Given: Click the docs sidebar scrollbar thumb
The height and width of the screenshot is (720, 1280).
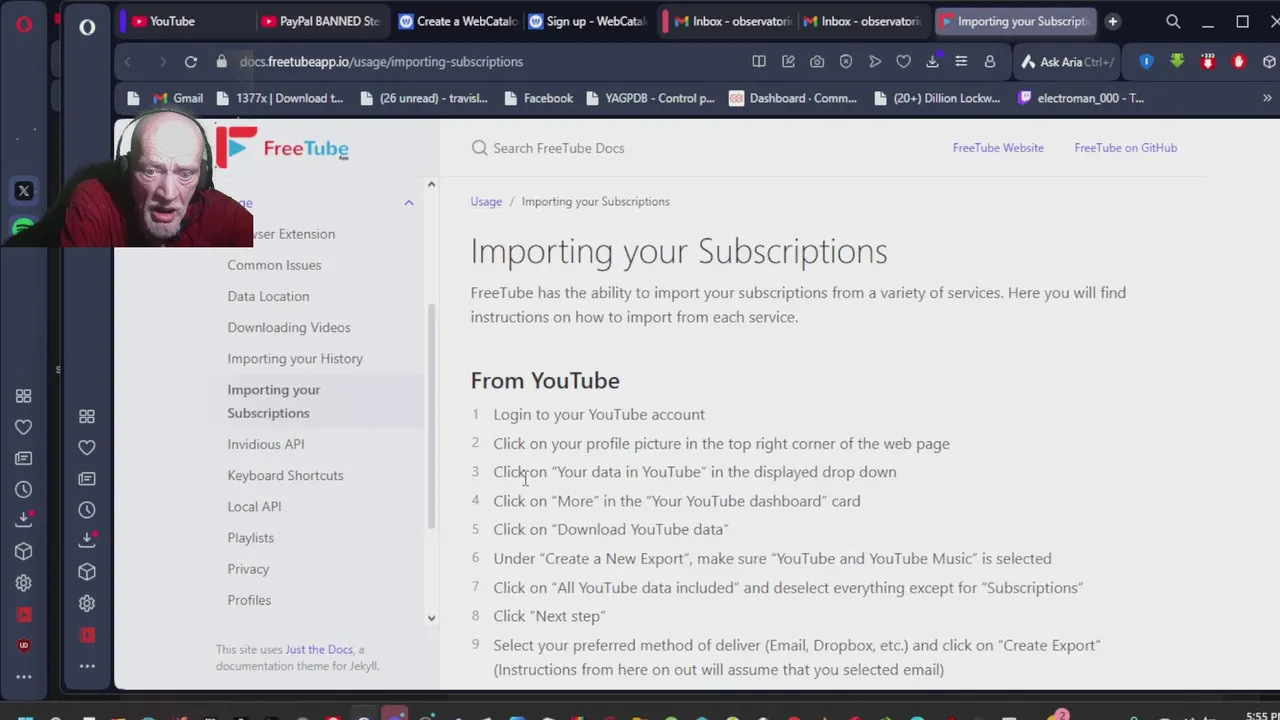Looking at the screenshot, I should [432, 415].
